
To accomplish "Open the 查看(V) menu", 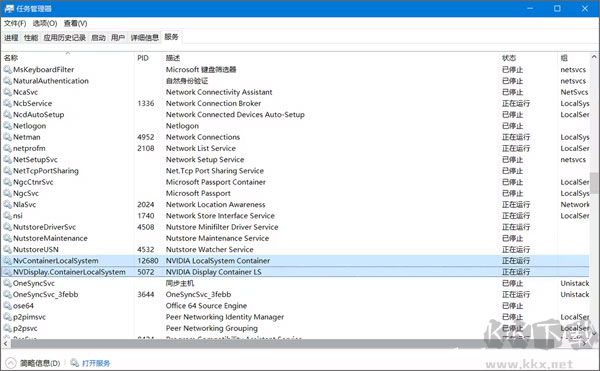I will pyautogui.click(x=75, y=23).
